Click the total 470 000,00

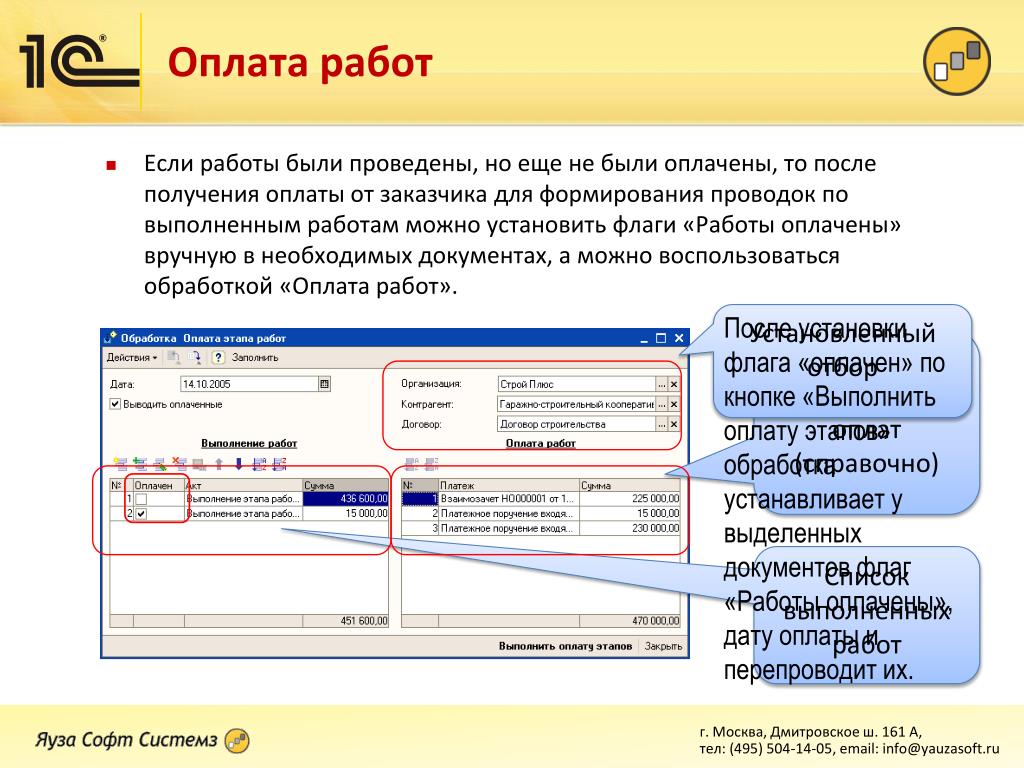pos(630,620)
